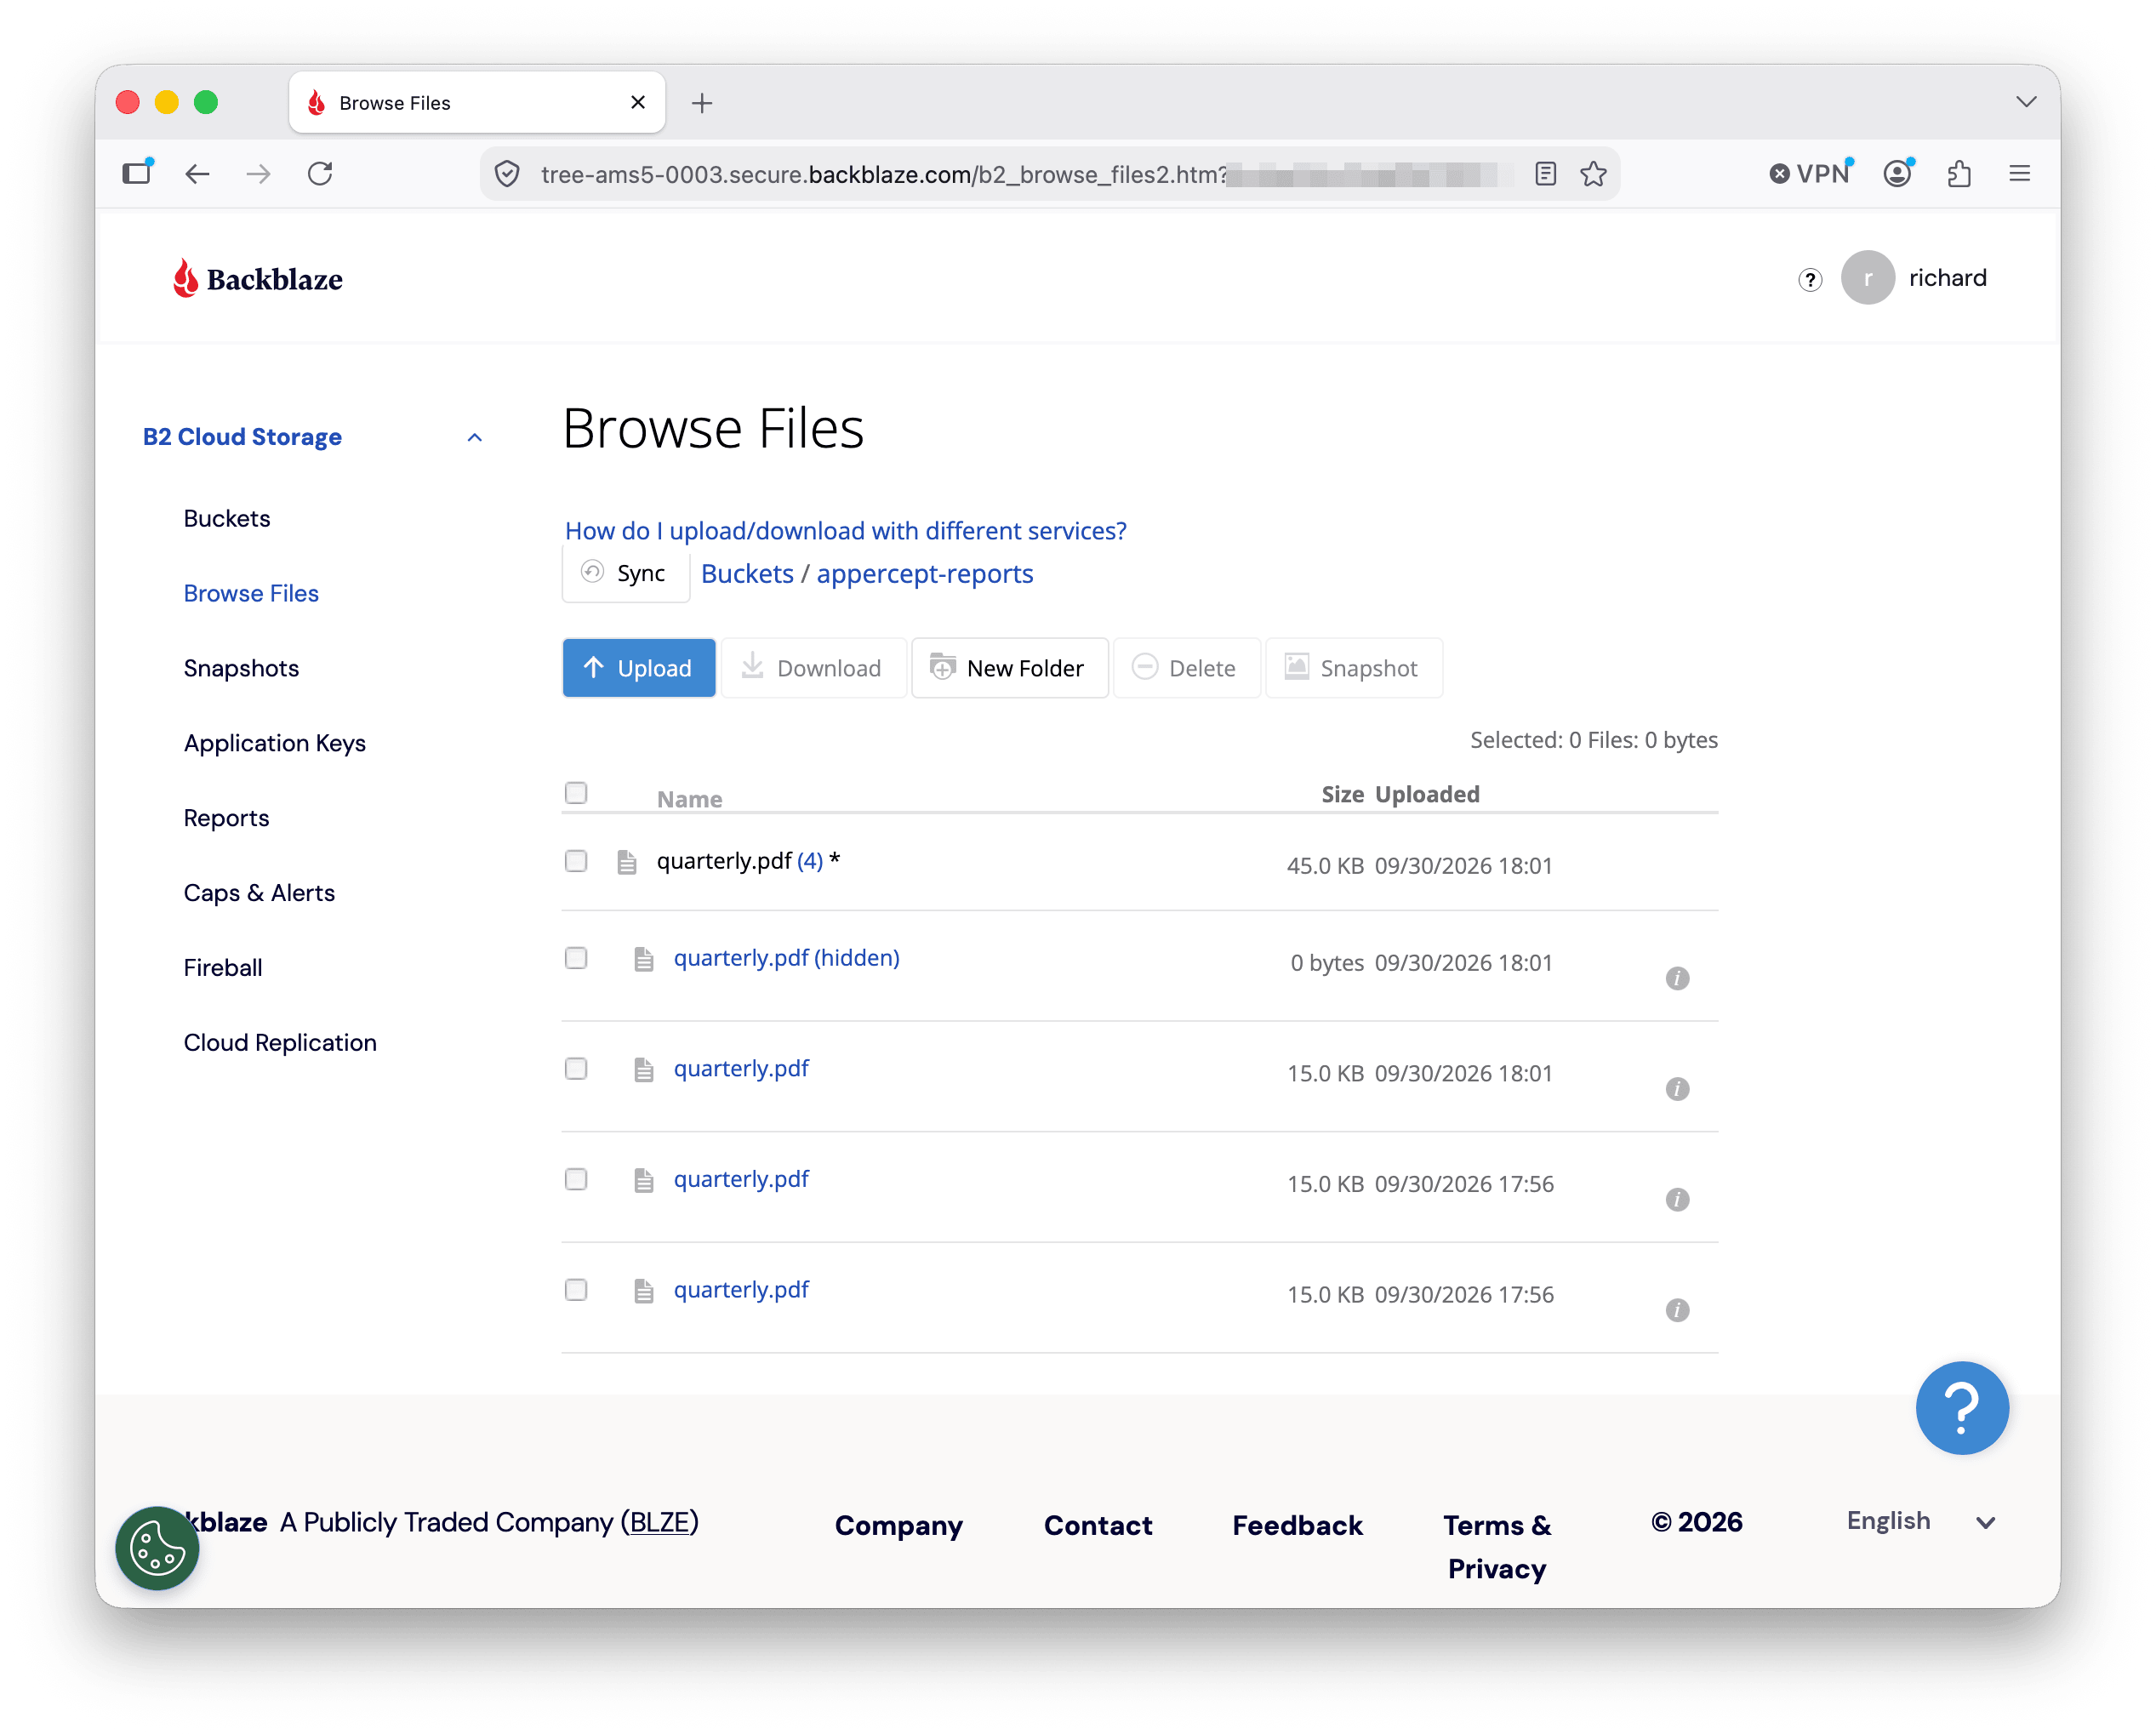Open Caps & Alerts in the sidebar

259,893
